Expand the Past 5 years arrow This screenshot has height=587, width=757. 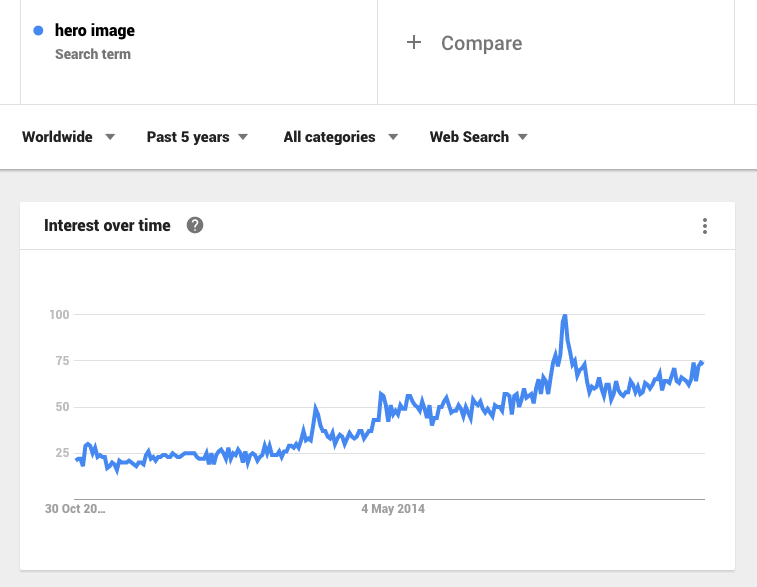[243, 137]
